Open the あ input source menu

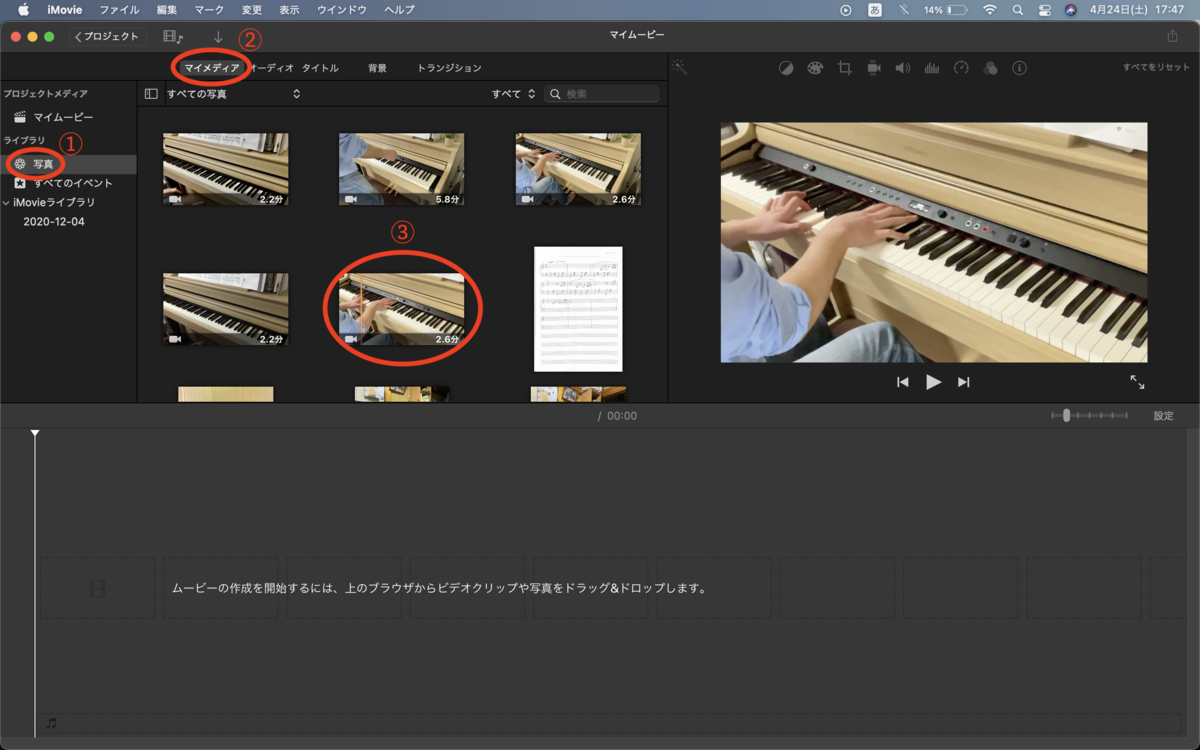click(875, 10)
